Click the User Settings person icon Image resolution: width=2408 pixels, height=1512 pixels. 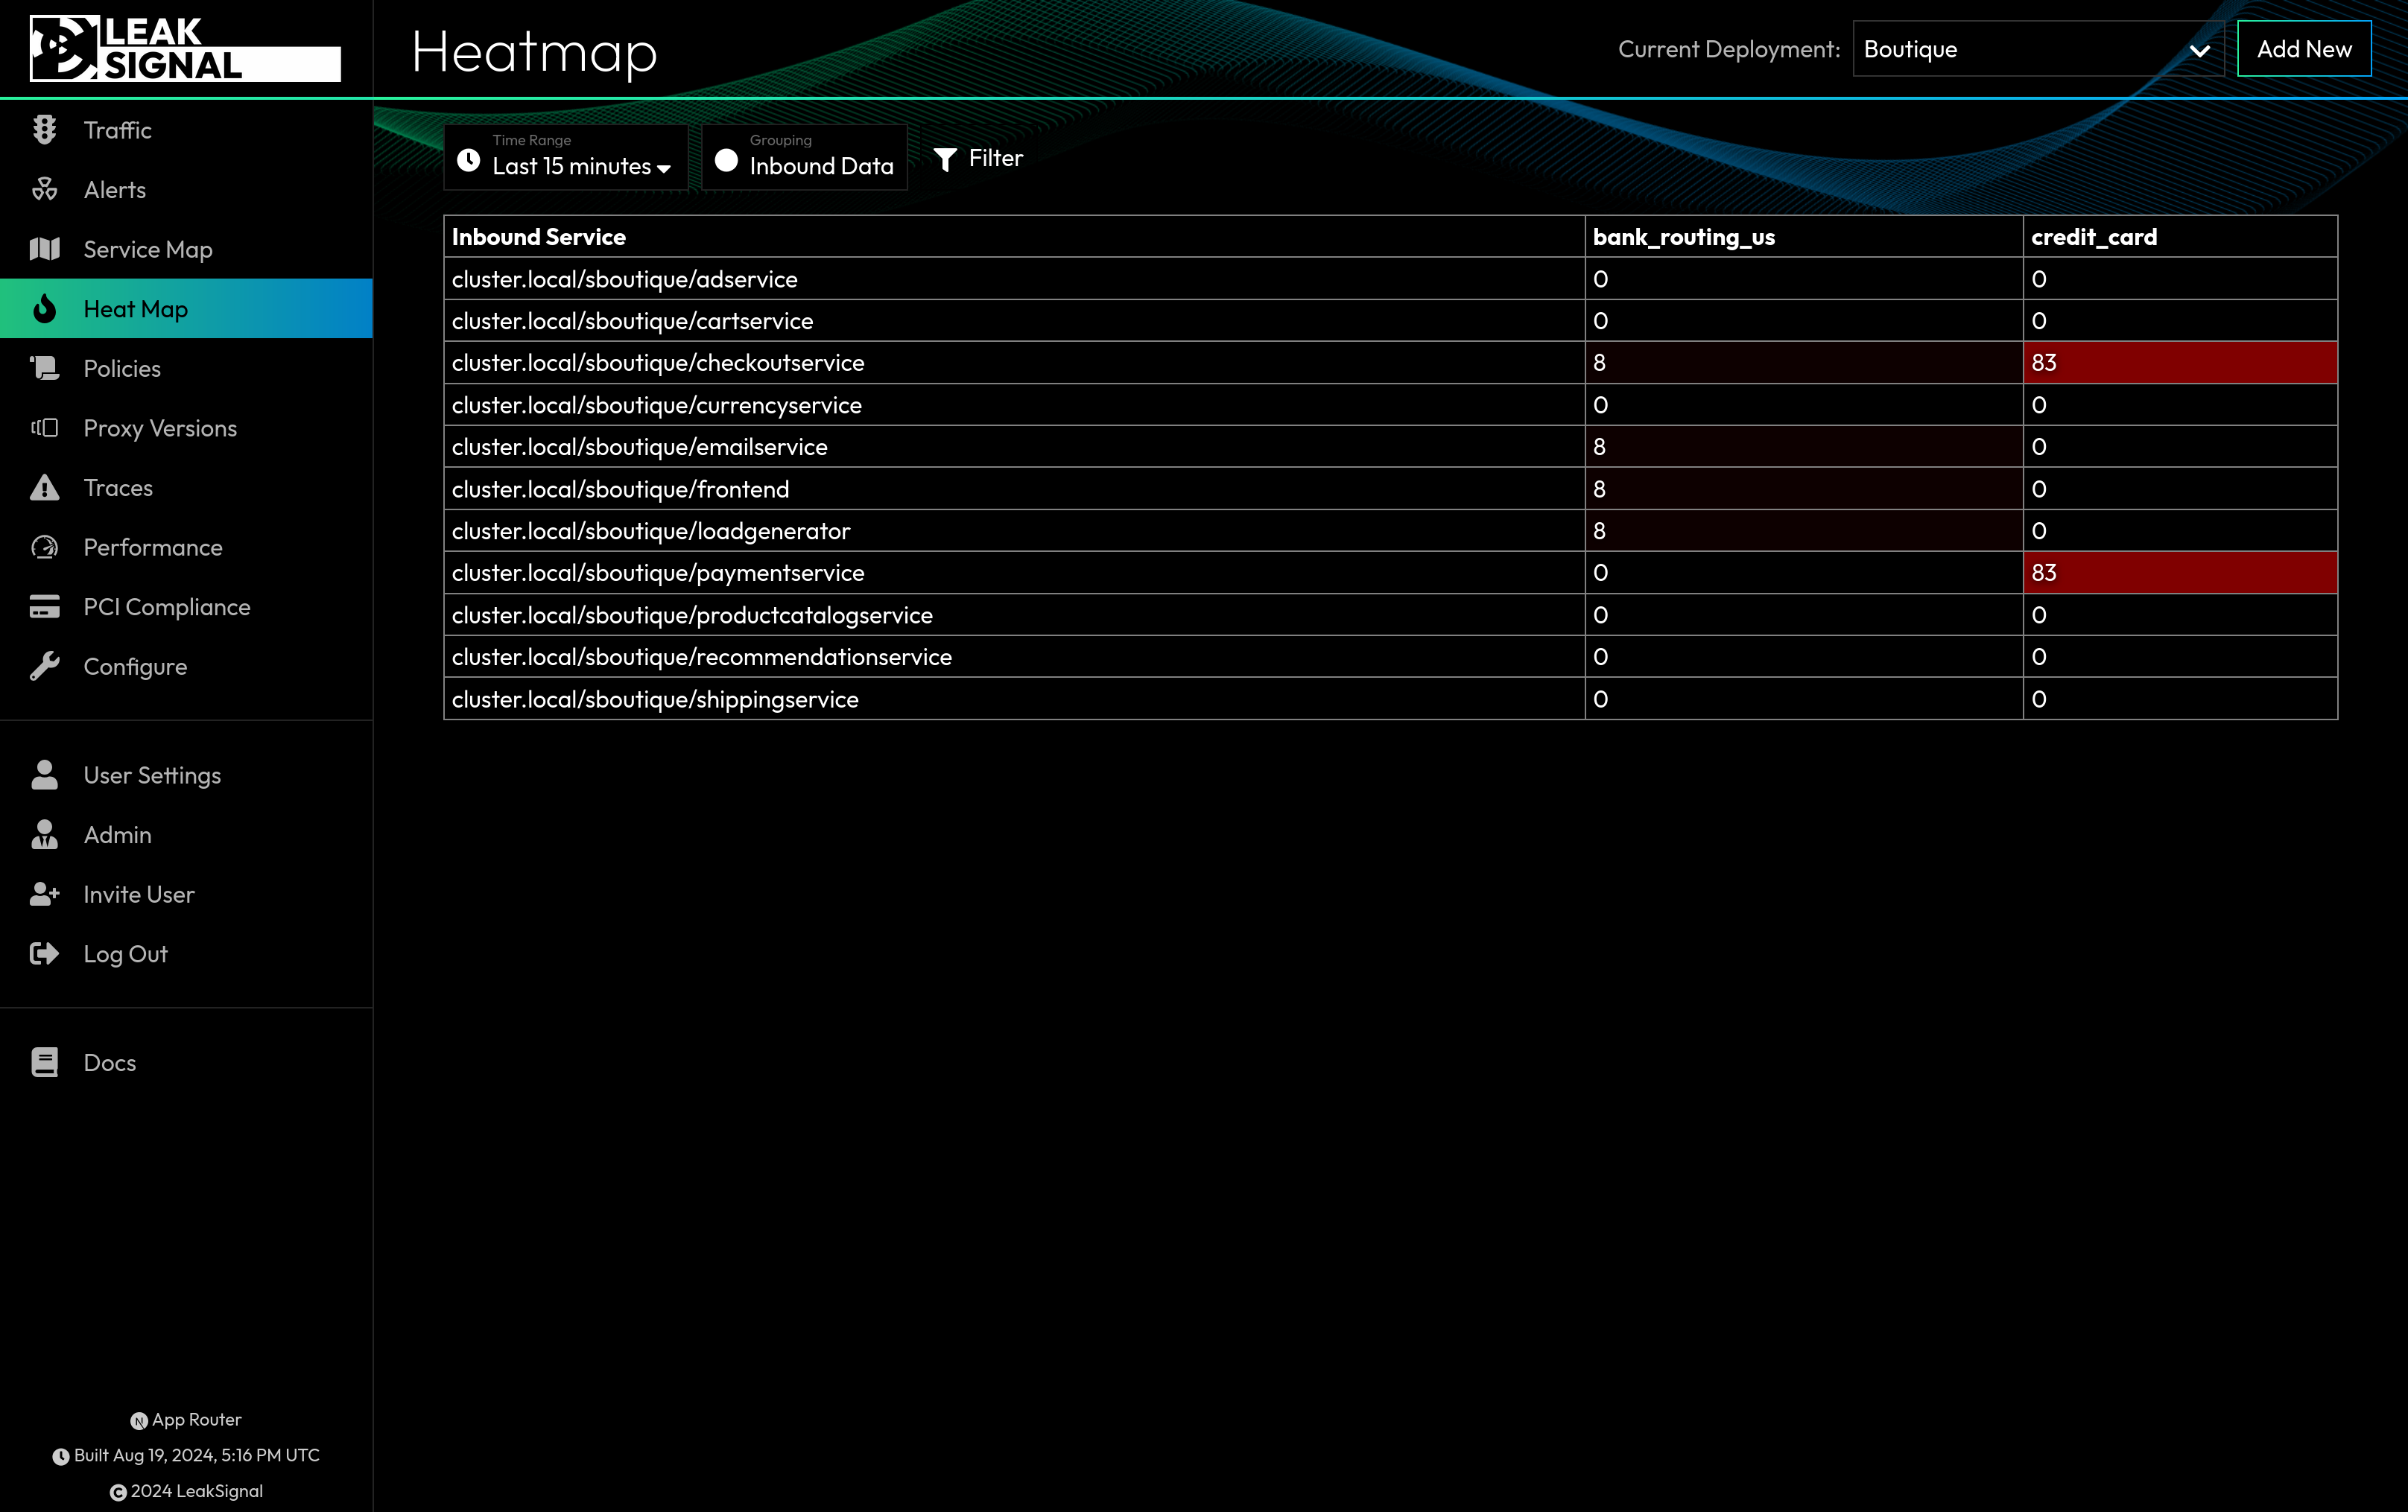[x=44, y=775]
